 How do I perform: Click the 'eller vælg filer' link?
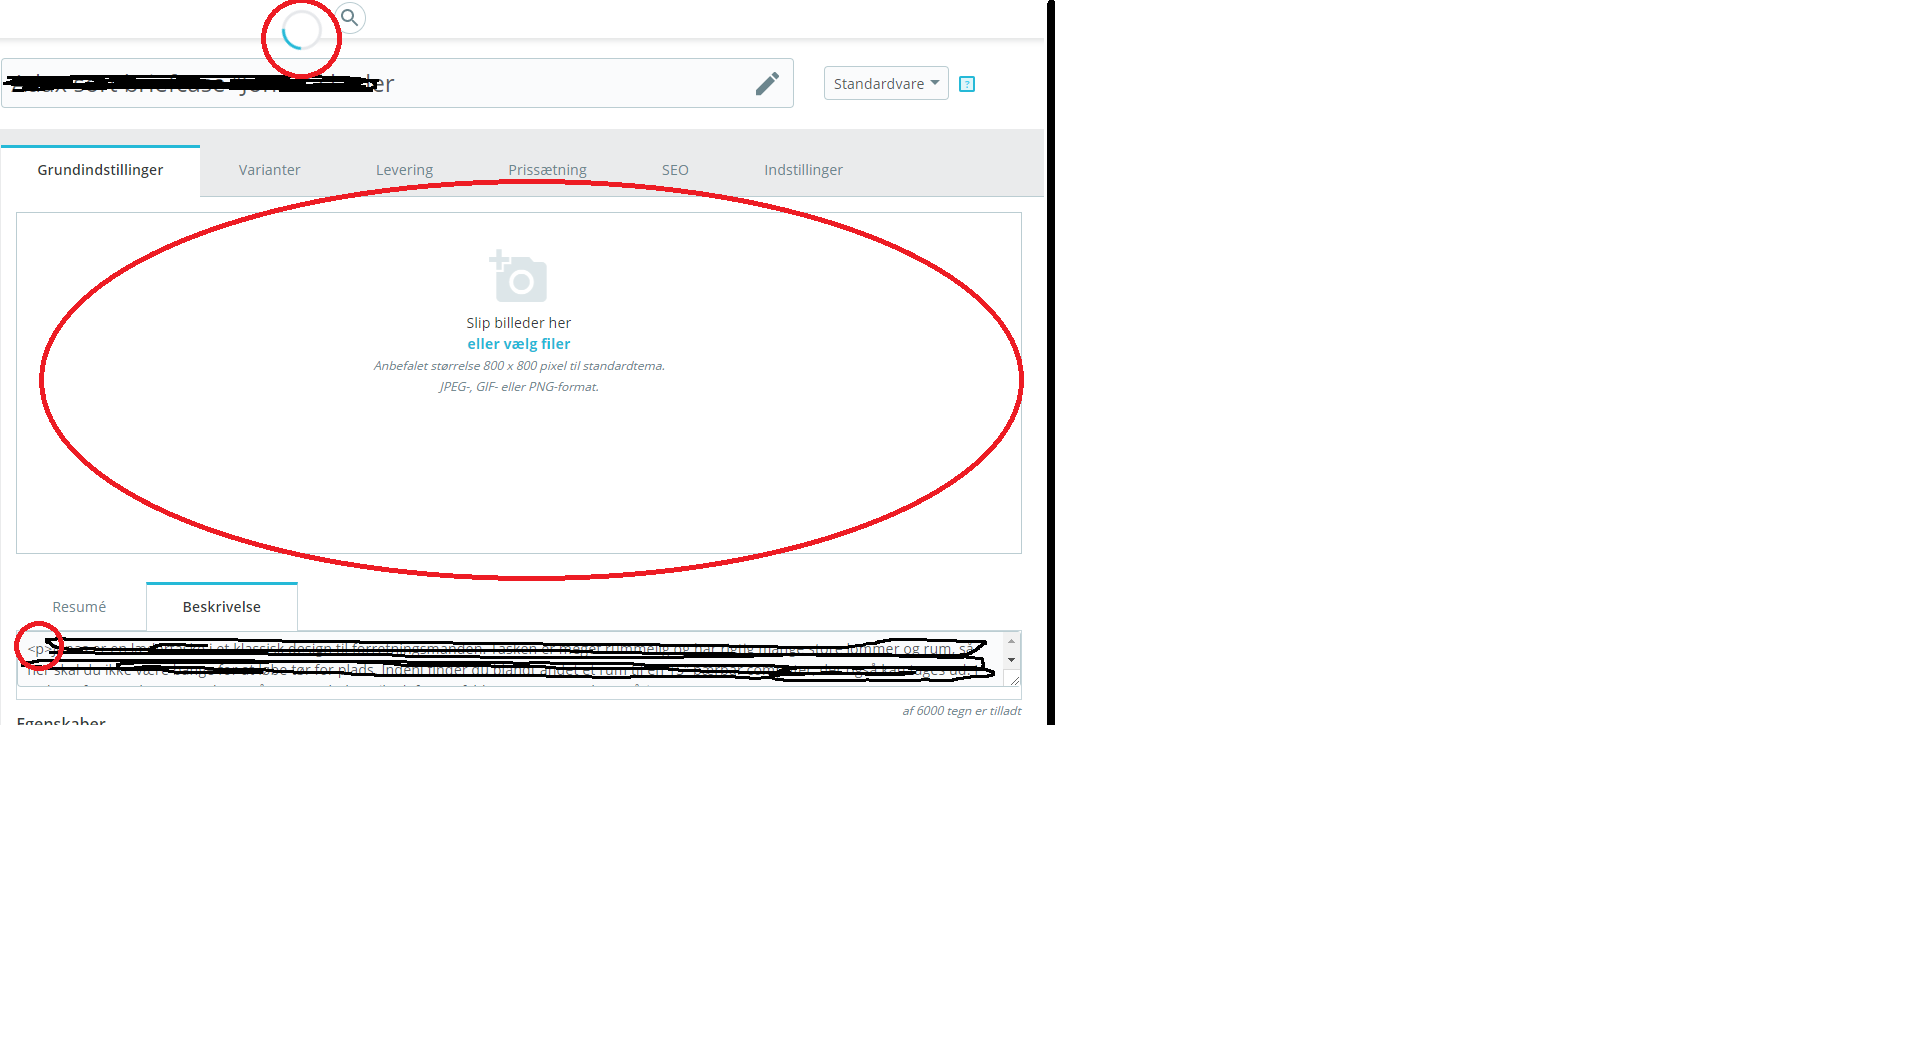[x=518, y=344]
